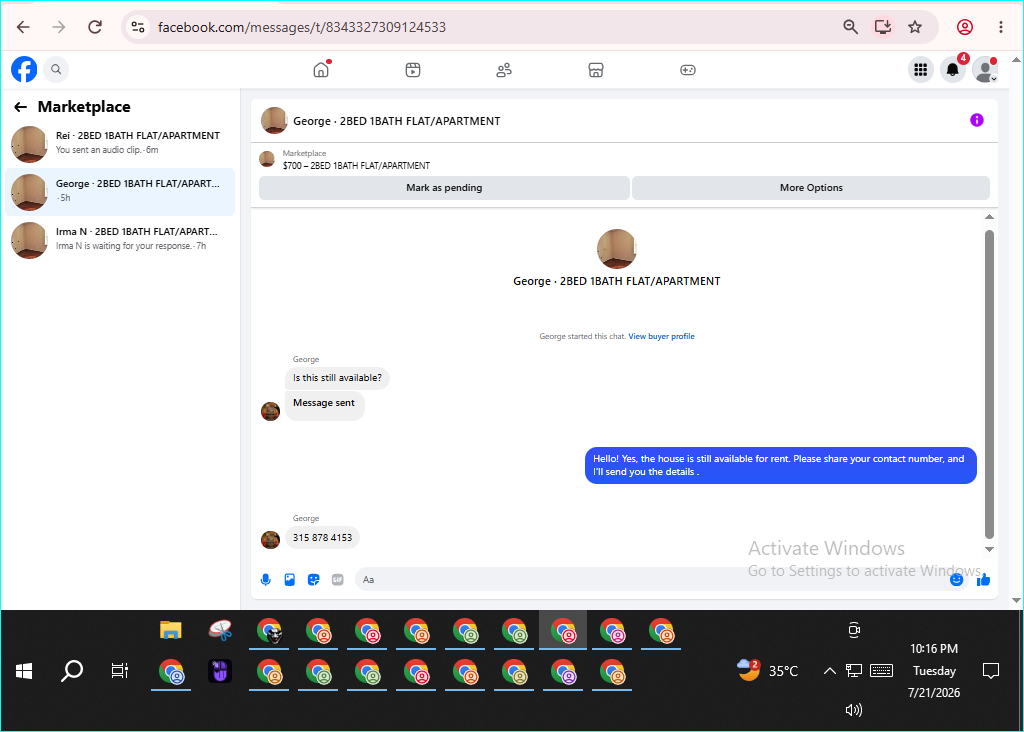Open the Chrome profile icon
Viewport: 1024px width, 732px height.
coord(965,27)
